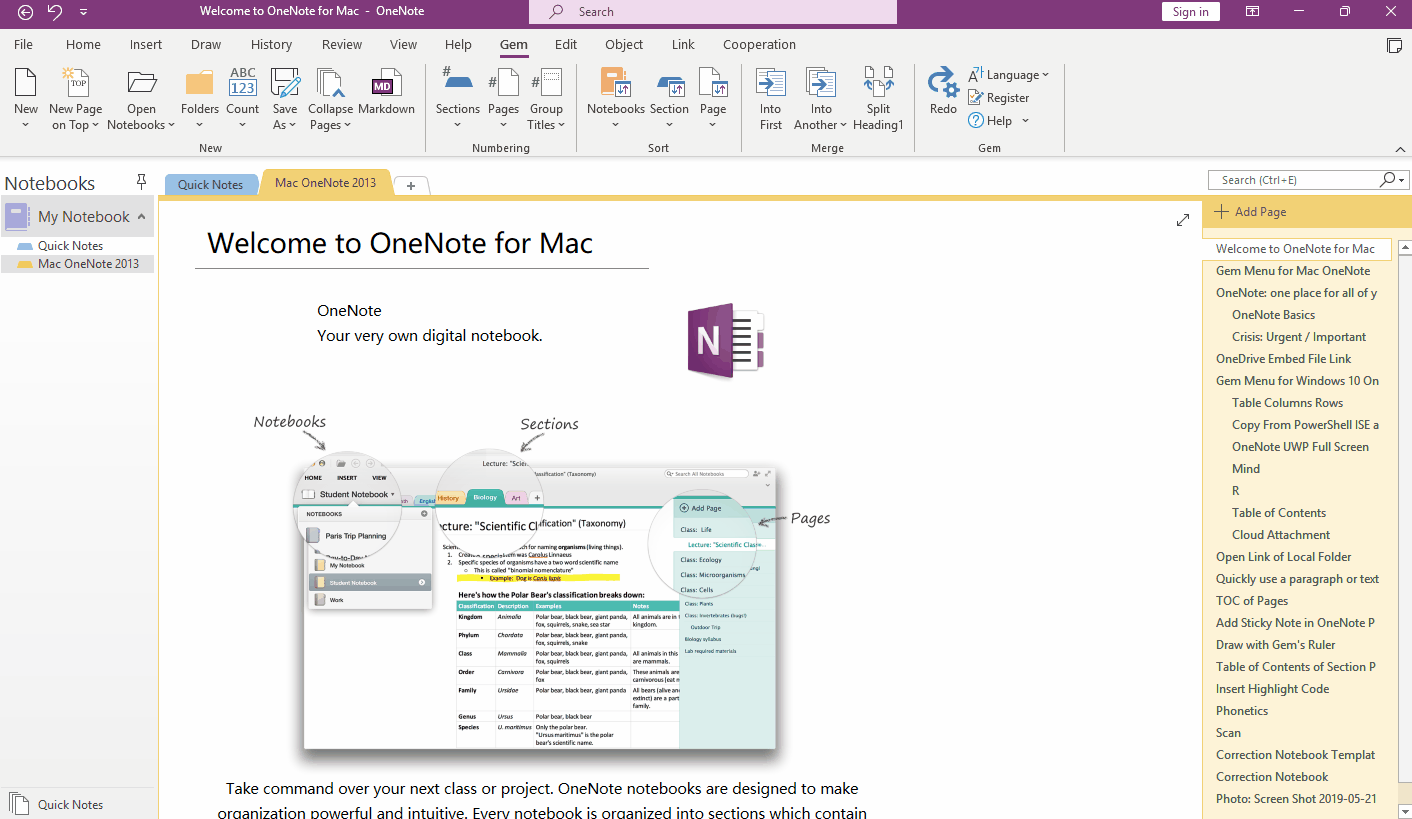The width and height of the screenshot is (1412, 819).
Task: Click the page title Welcome to OneNote for Mac
Action: (x=400, y=243)
